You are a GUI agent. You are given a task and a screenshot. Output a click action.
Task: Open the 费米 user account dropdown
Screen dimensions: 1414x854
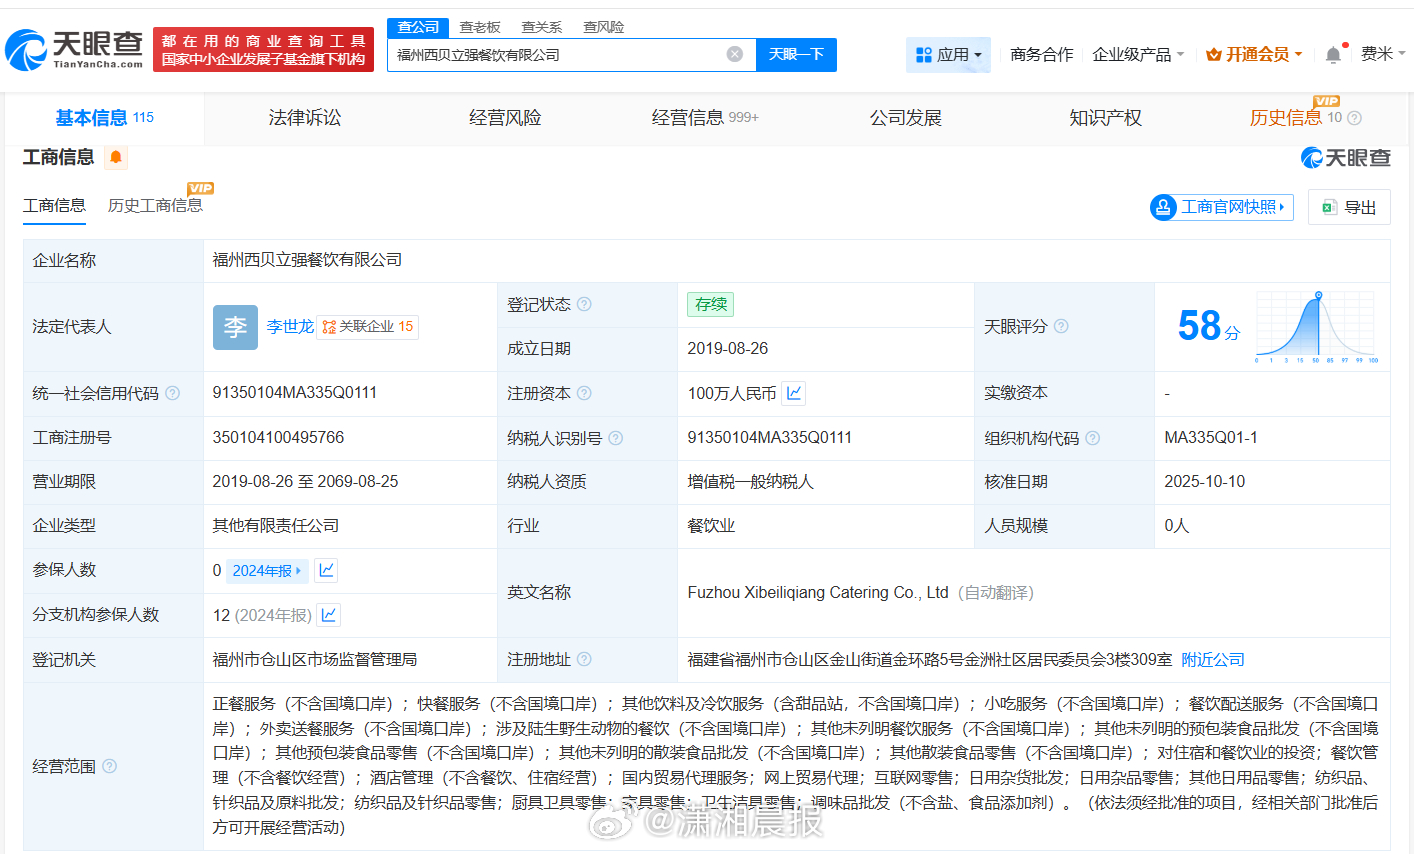(x=1382, y=54)
